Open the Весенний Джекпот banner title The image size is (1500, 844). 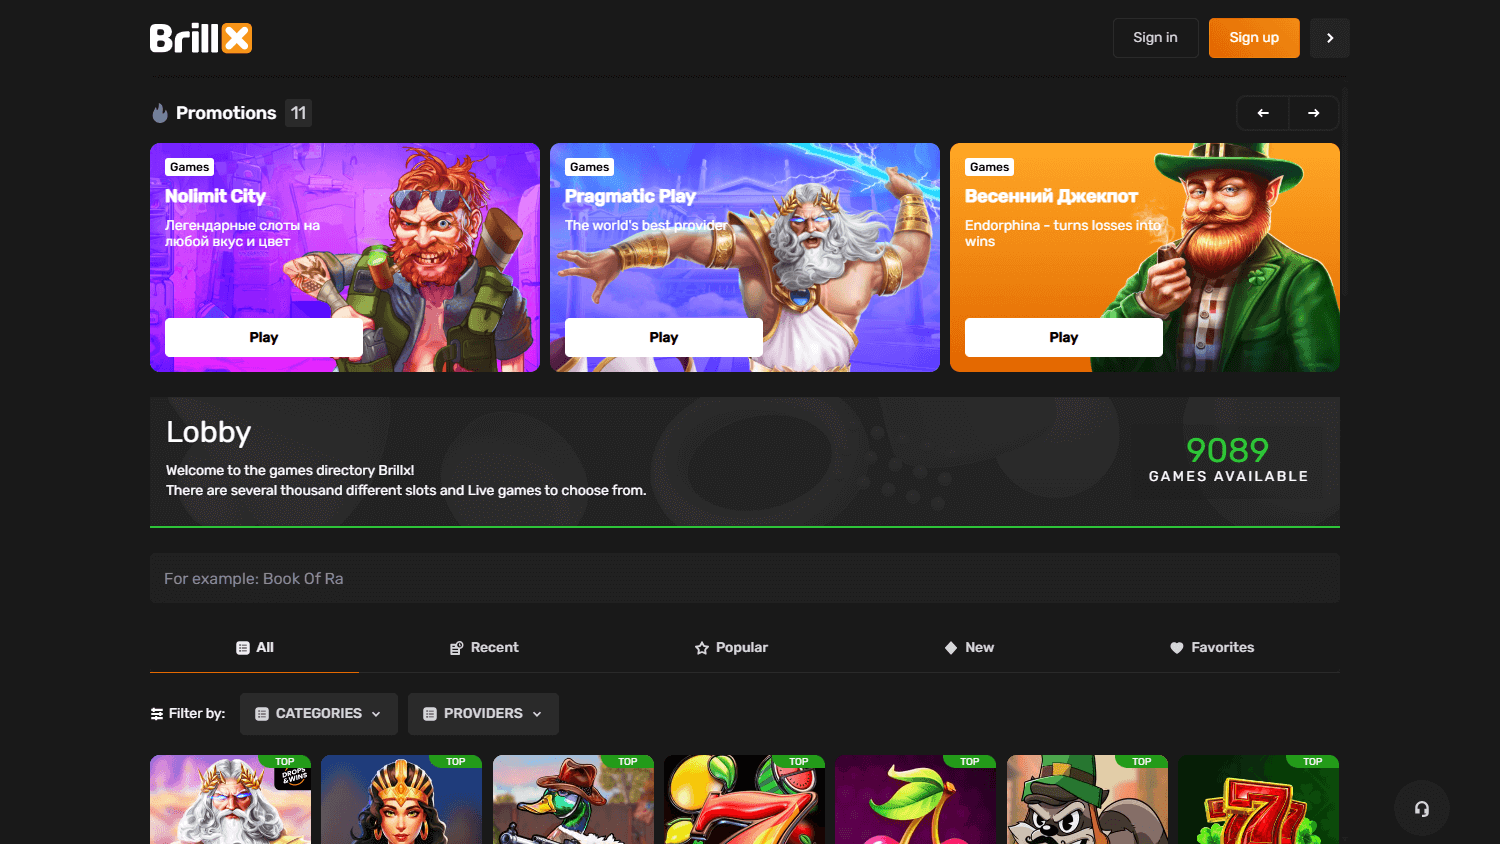tap(1051, 196)
